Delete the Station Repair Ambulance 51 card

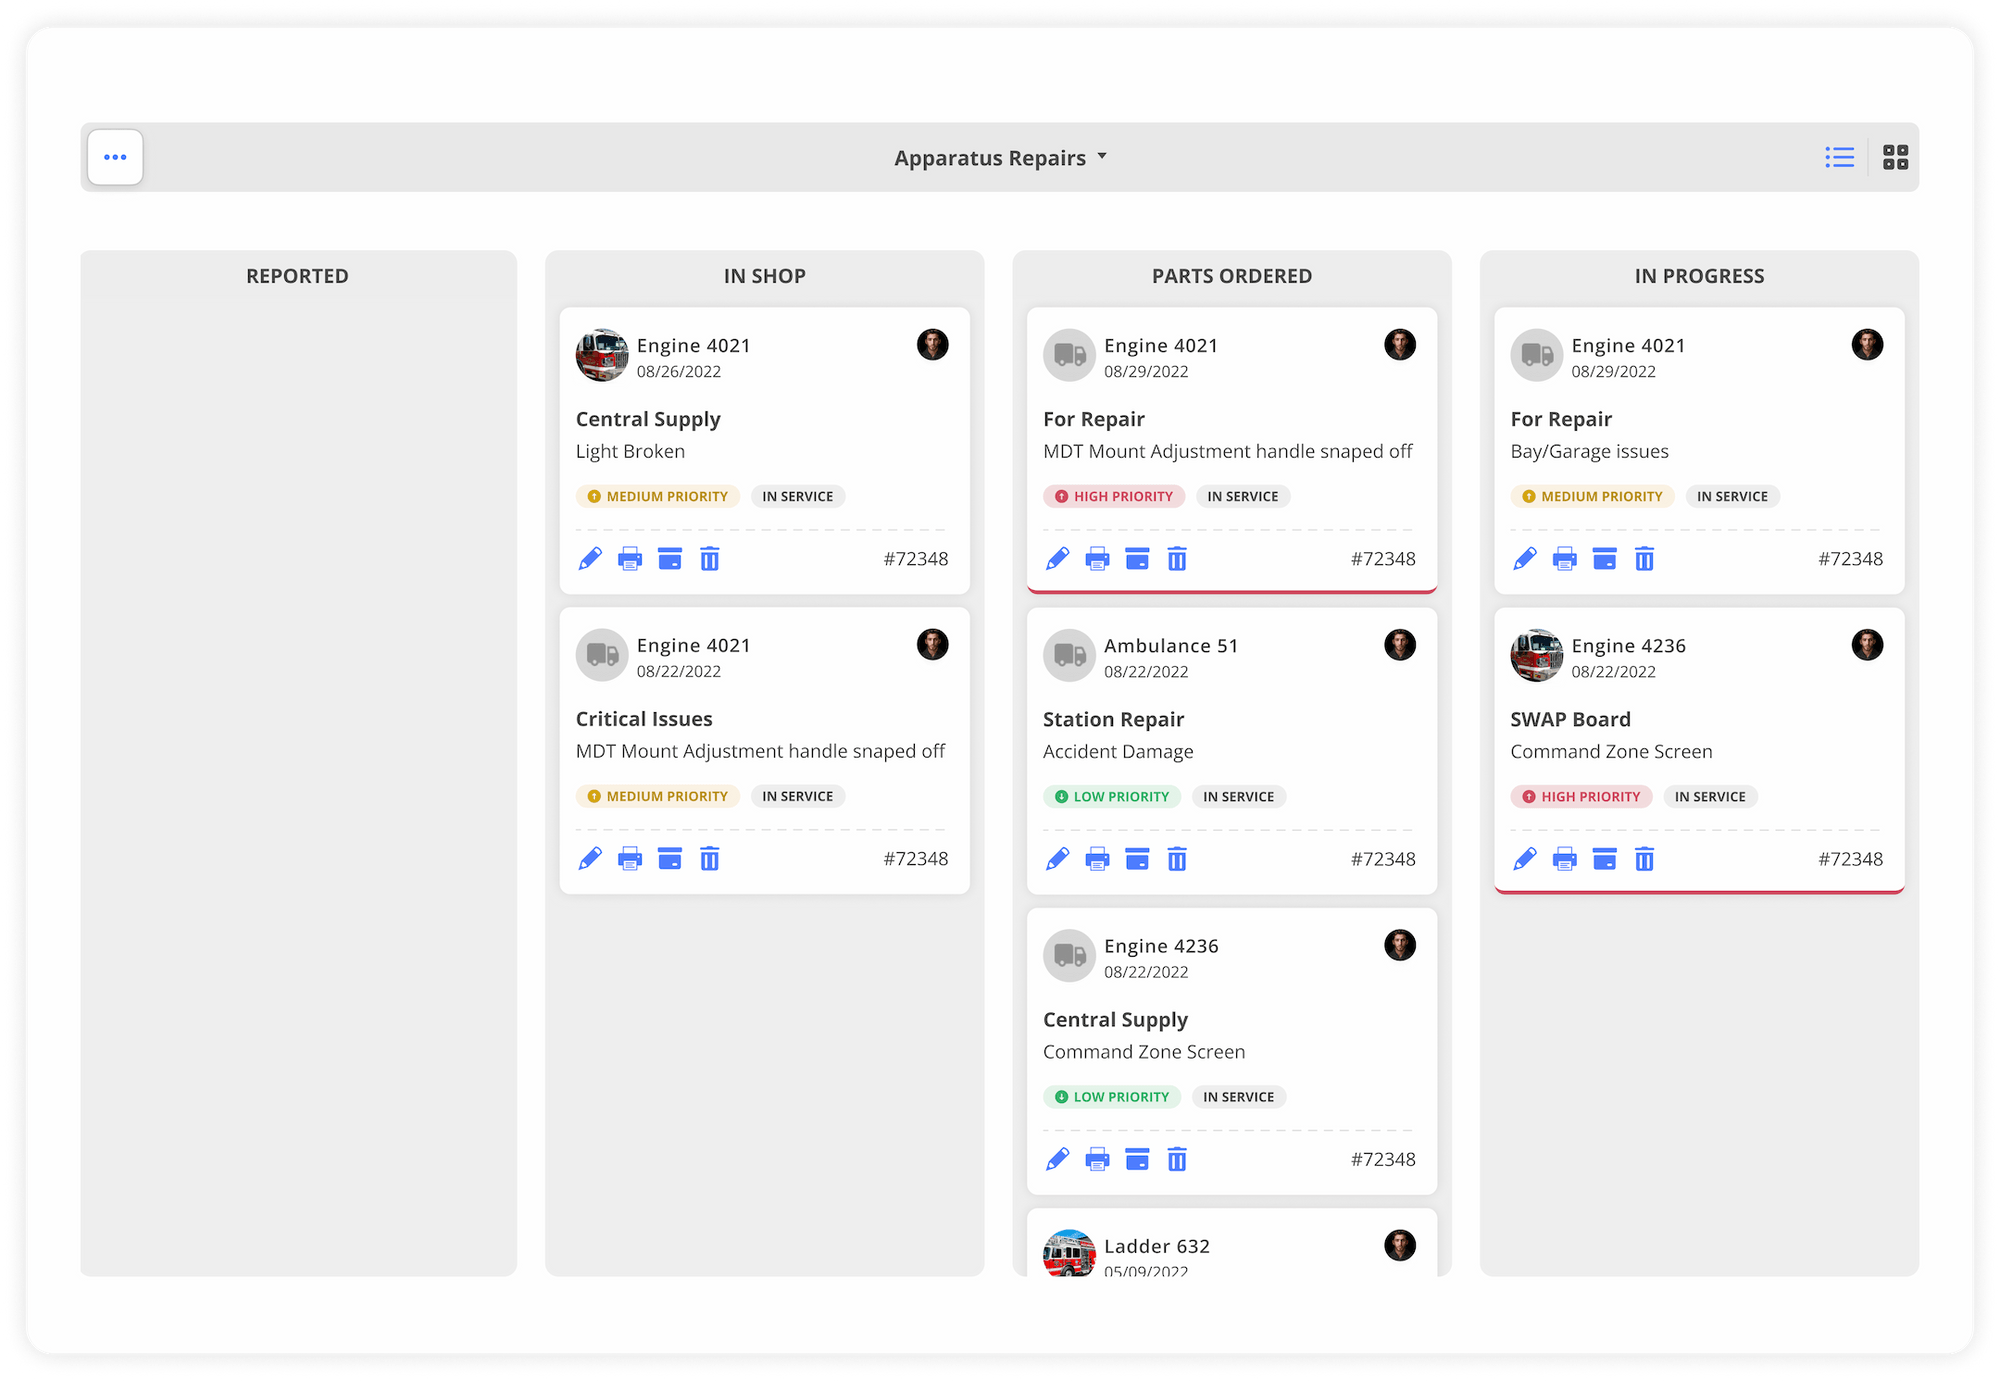click(x=1177, y=858)
